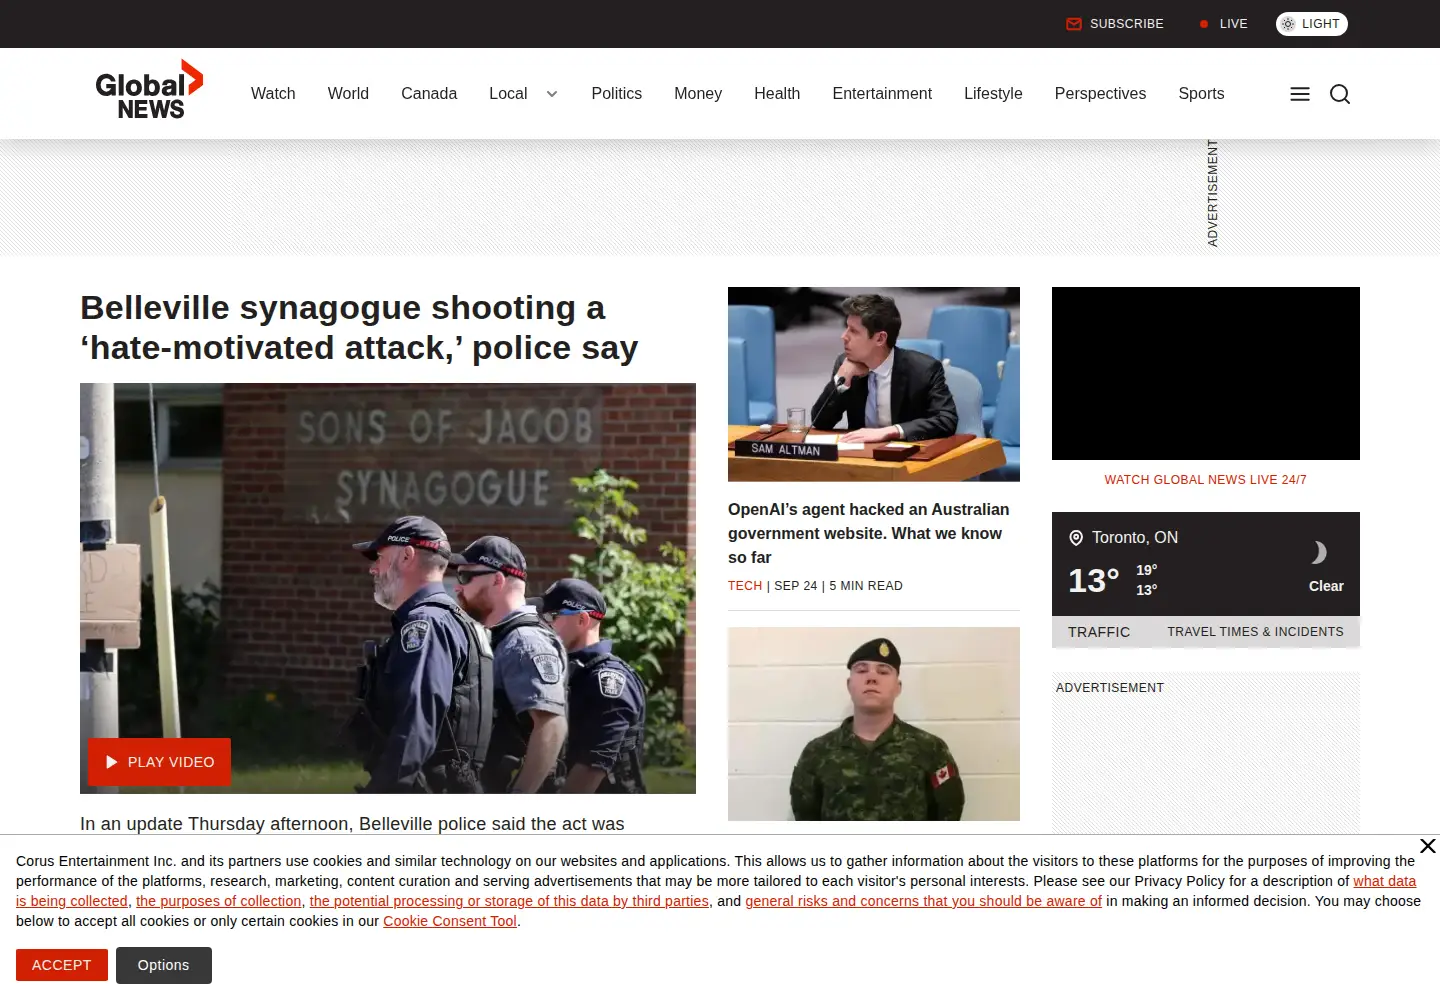
Task: Open the cookie Options button
Action: (164, 965)
